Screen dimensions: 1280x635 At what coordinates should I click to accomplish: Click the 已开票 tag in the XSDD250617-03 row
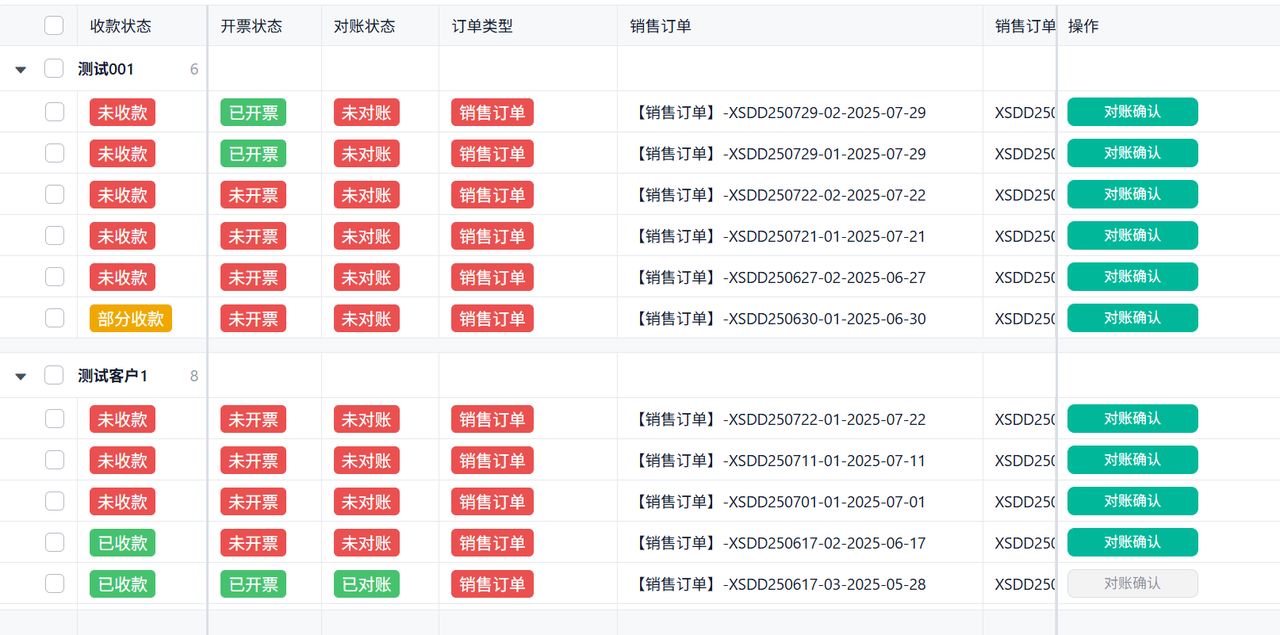tap(253, 583)
